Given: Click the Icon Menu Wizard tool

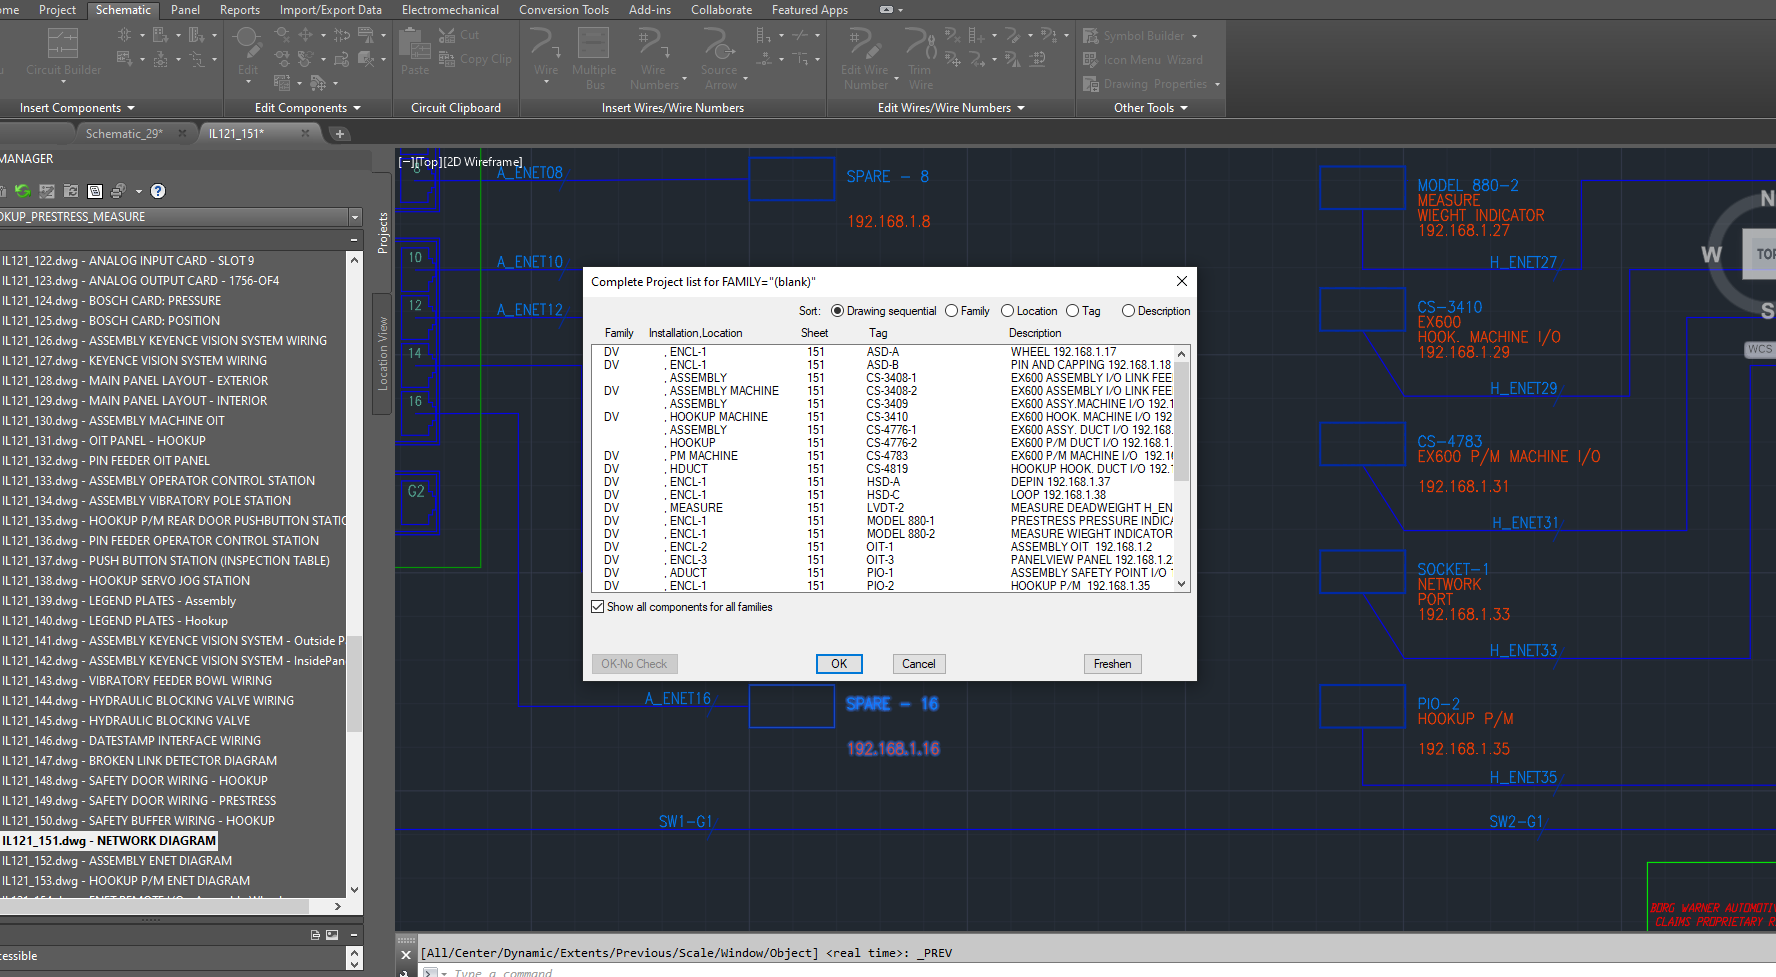Looking at the screenshot, I should [x=1143, y=60].
